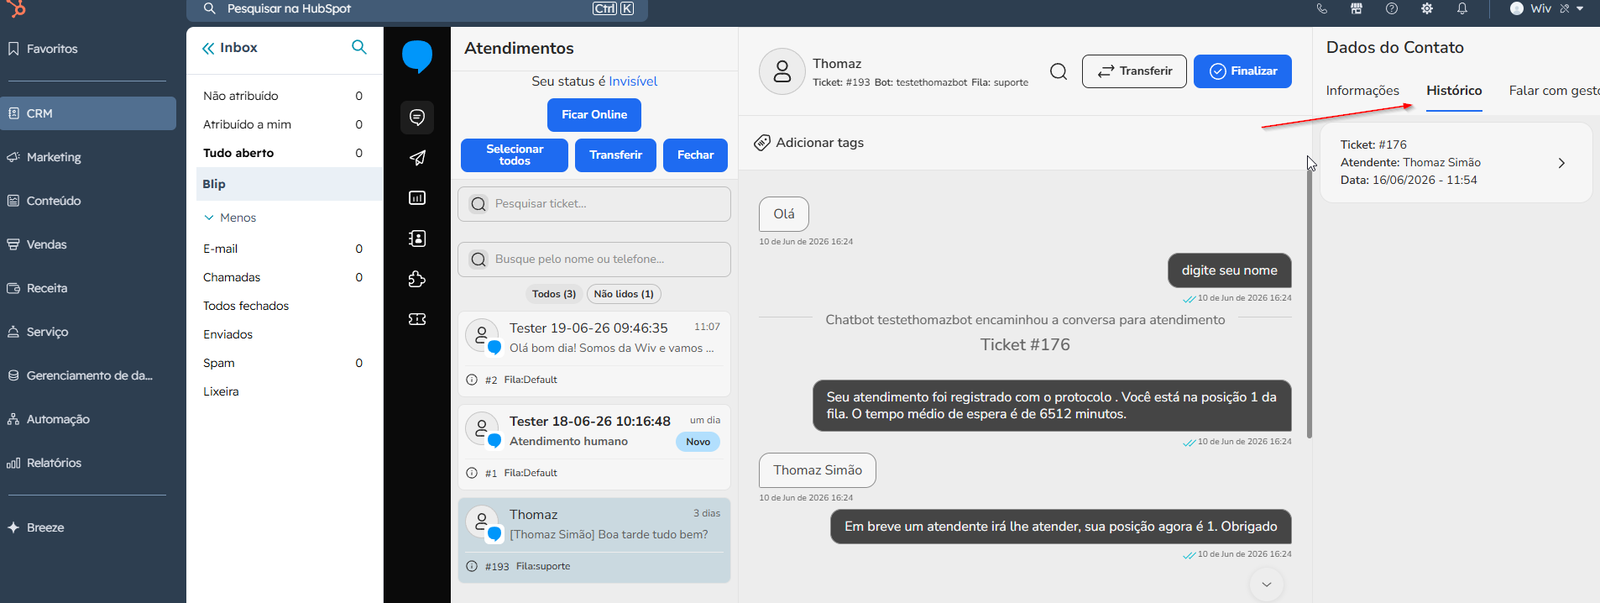1600x603 pixels.
Task: Open the Receita sidebar item
Action: point(46,288)
